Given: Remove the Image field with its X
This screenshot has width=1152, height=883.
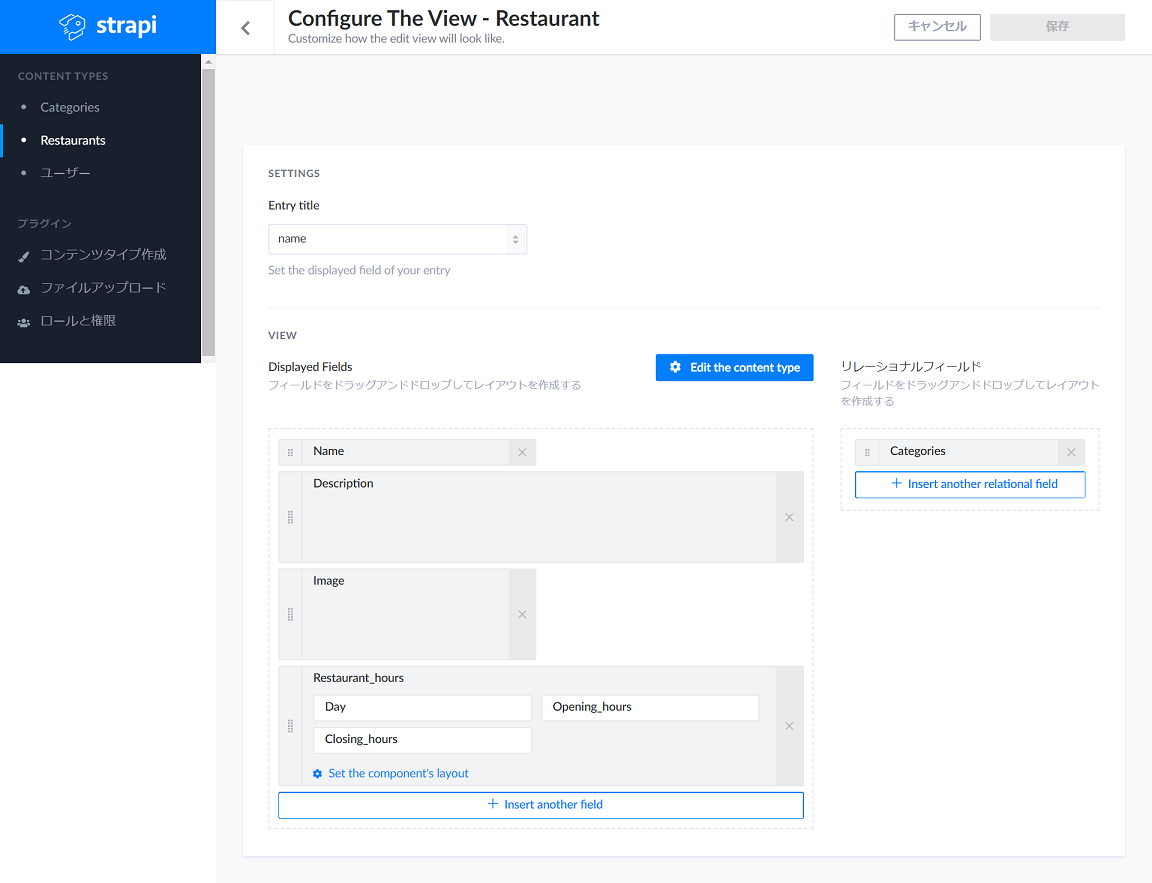Looking at the screenshot, I should 522,614.
